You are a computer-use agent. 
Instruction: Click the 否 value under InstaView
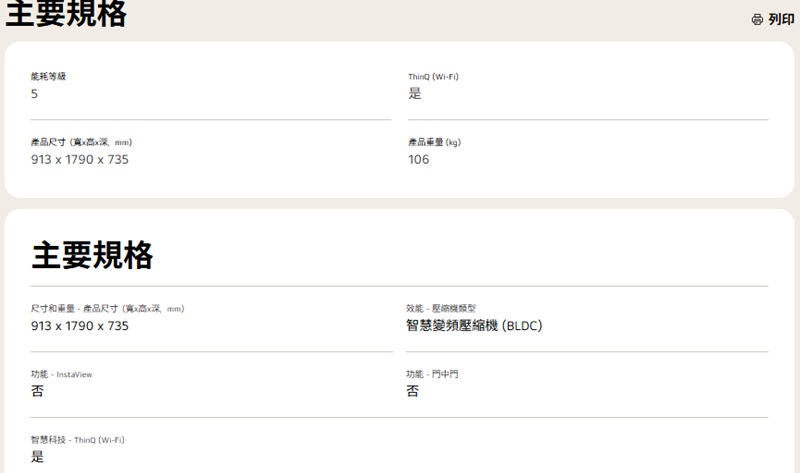point(38,391)
